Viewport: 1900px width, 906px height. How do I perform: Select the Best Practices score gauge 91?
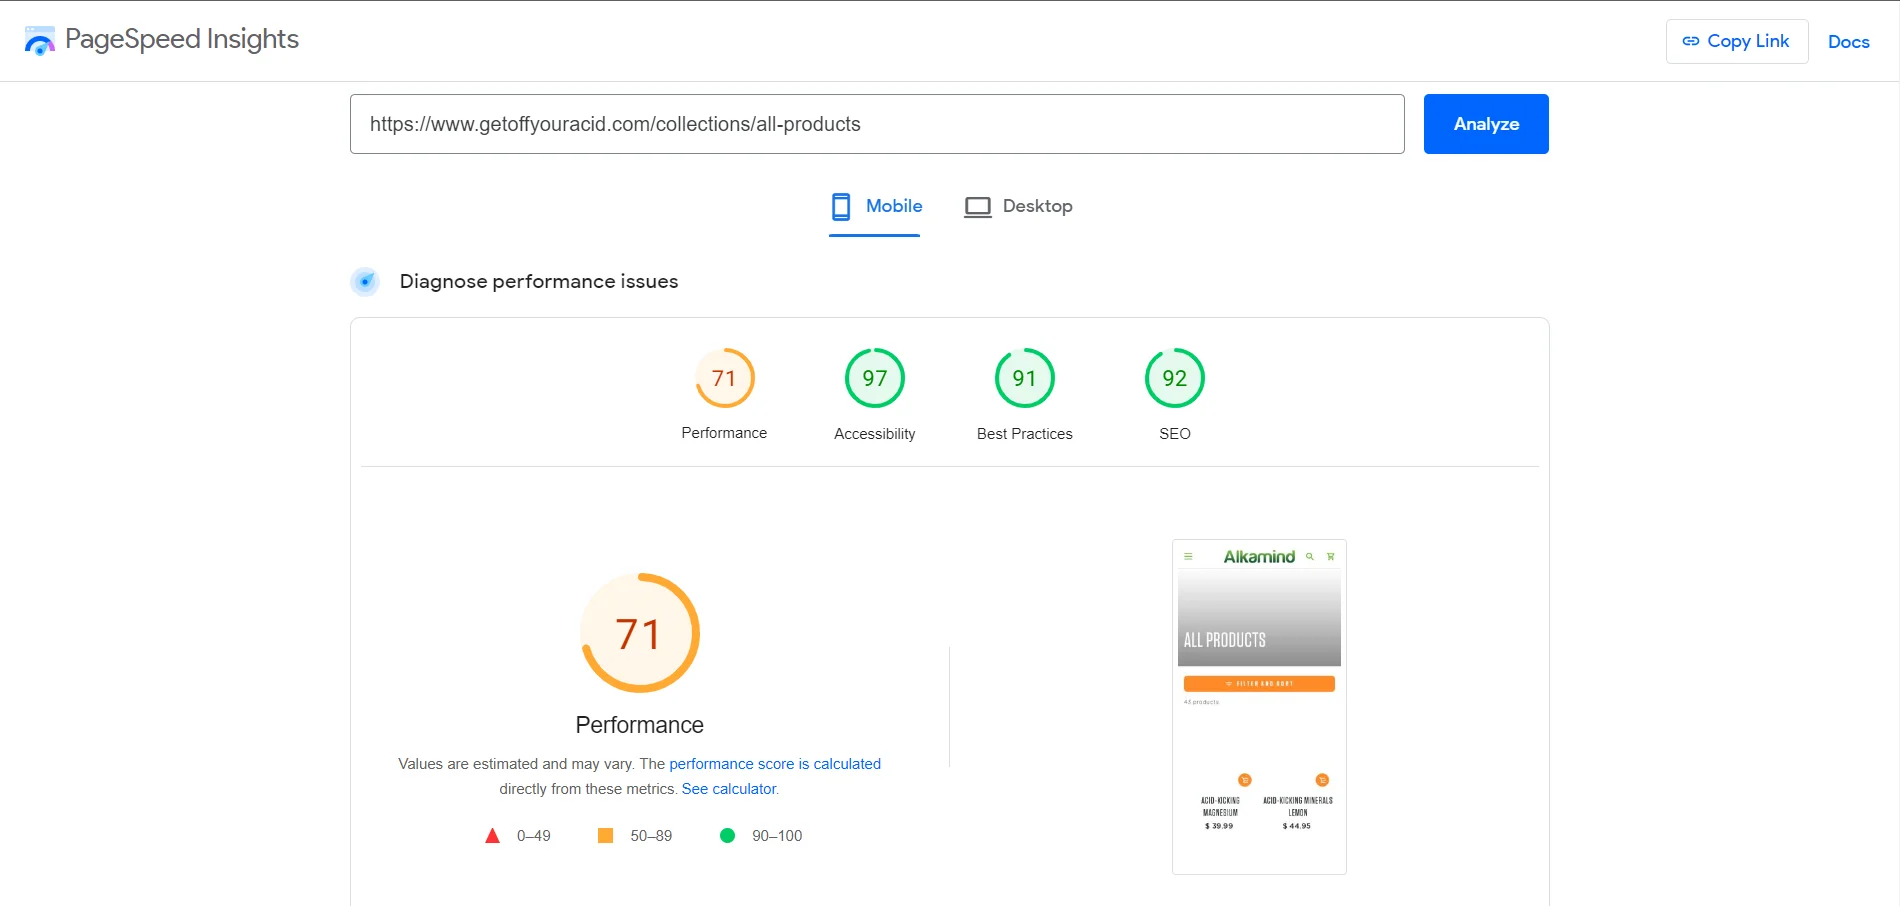[x=1025, y=378]
